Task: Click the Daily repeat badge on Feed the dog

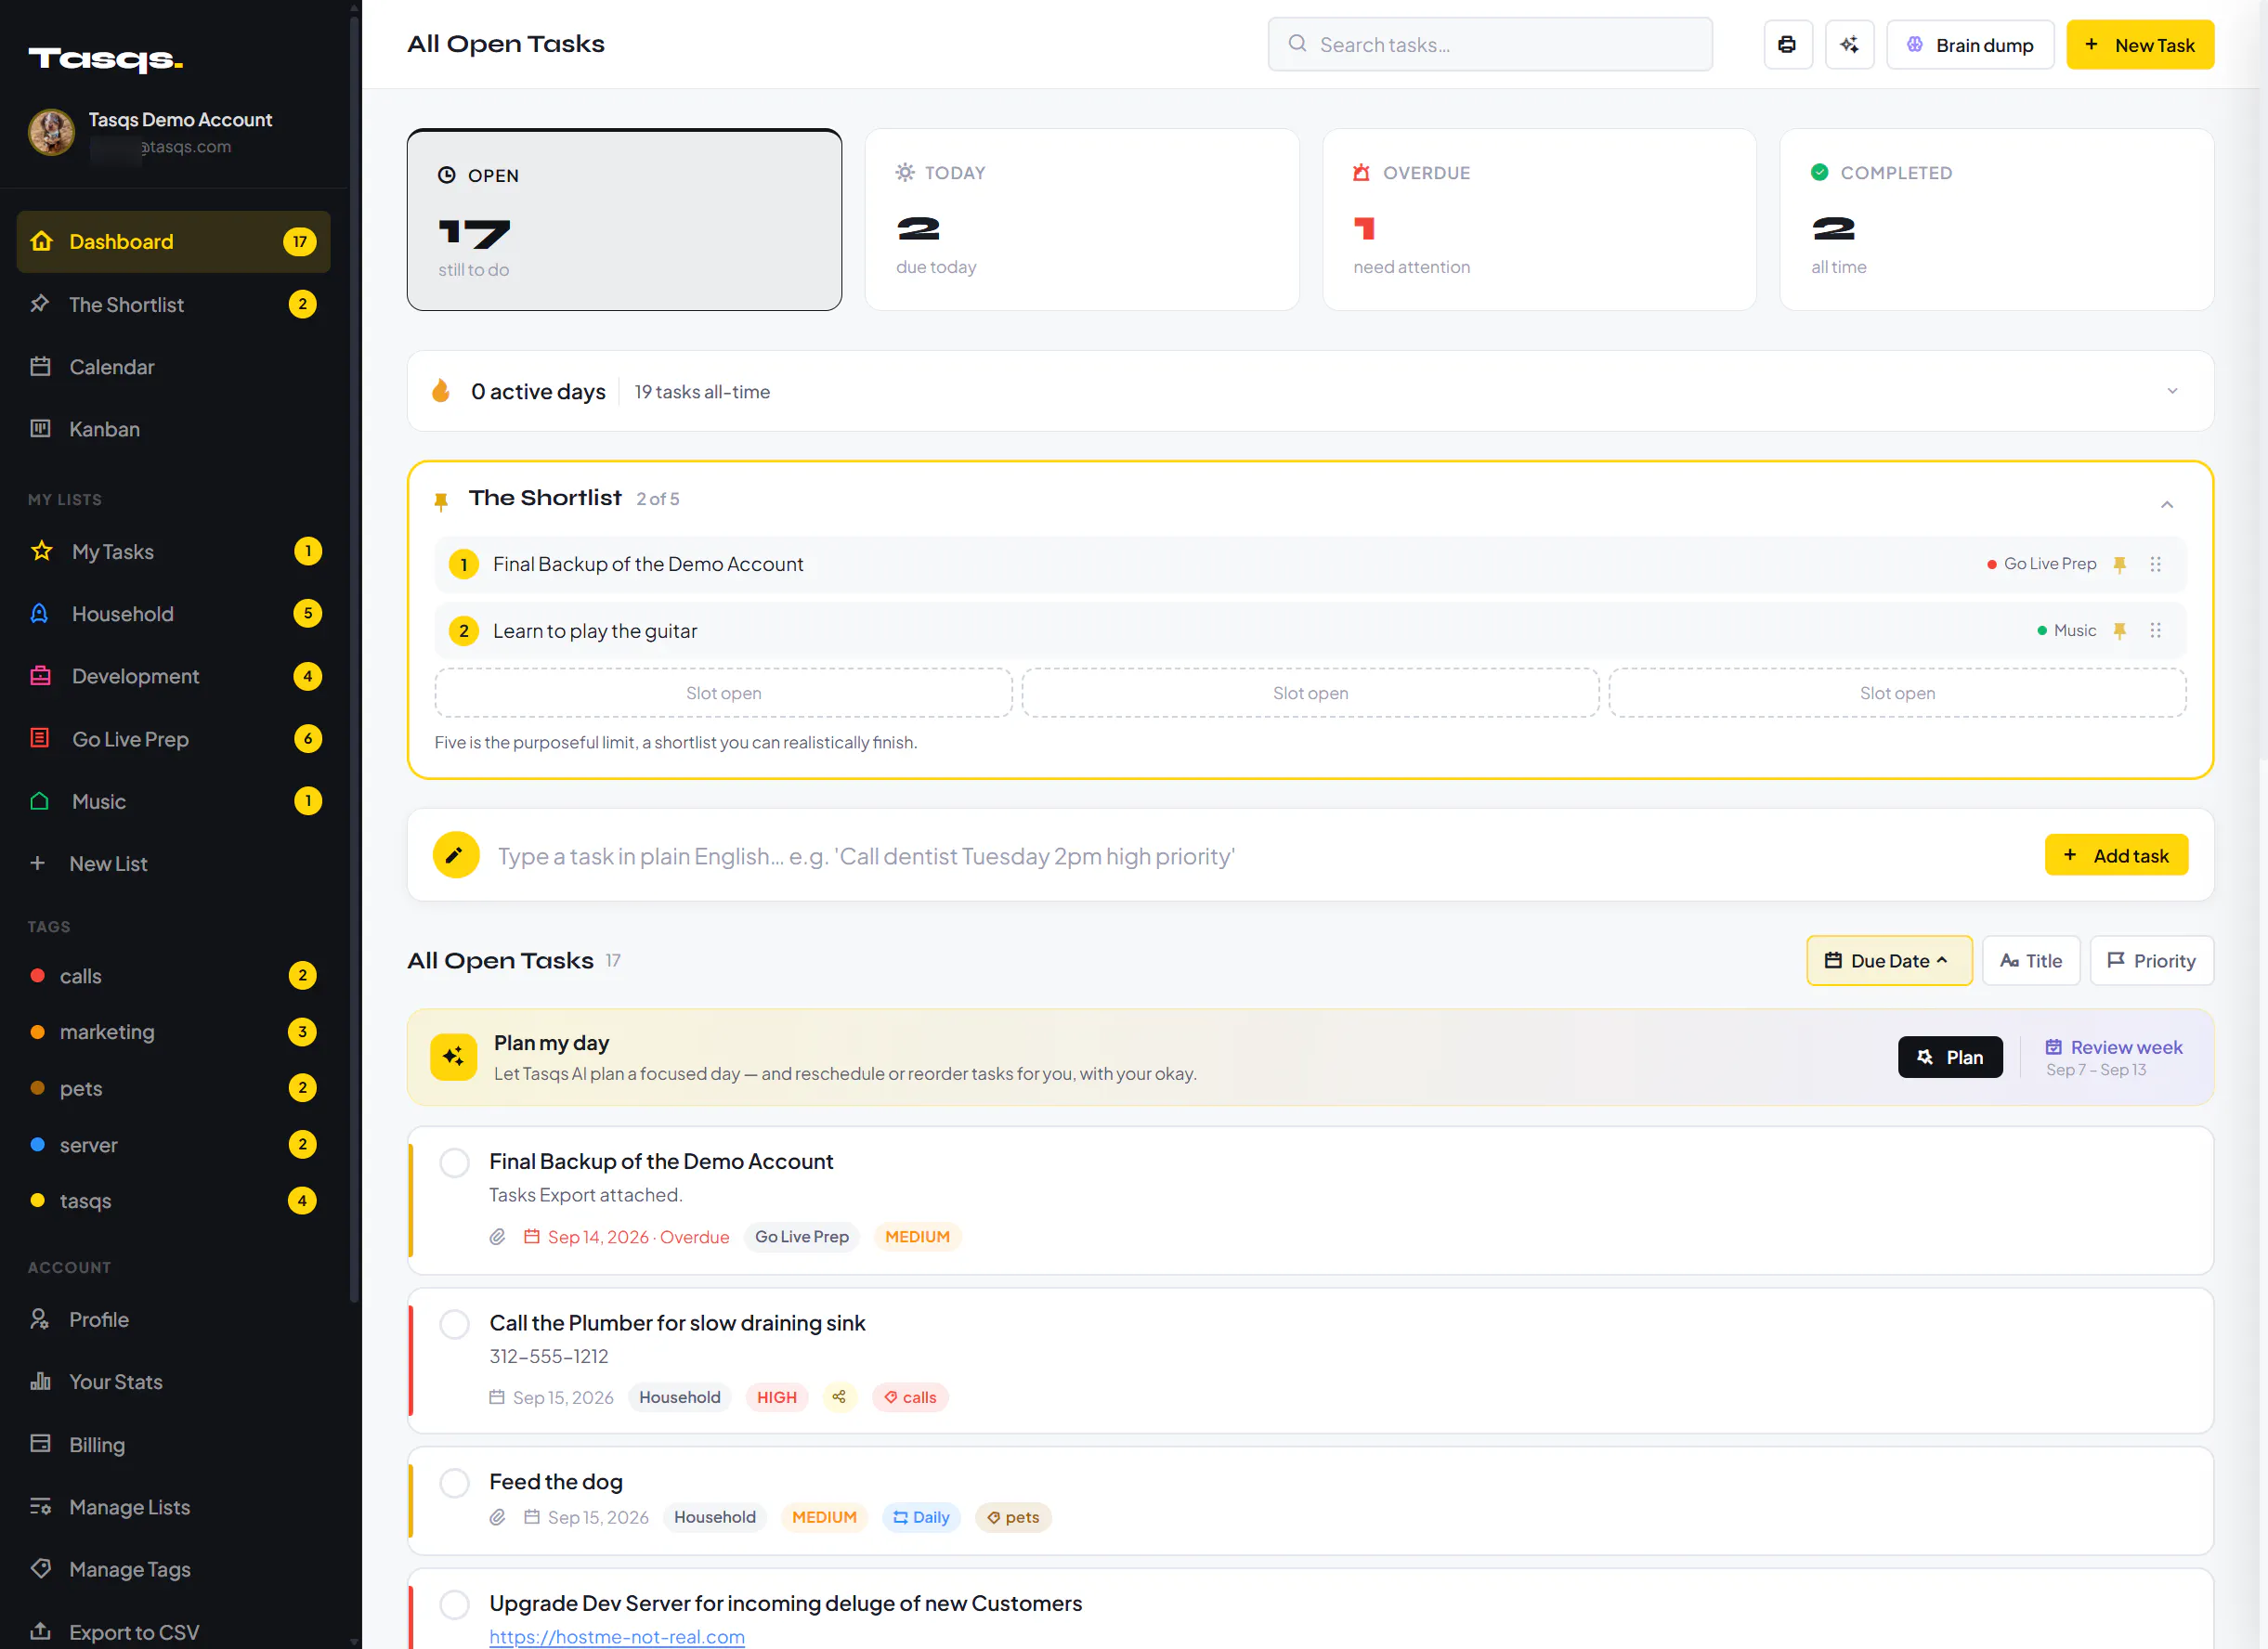Action: 921,1517
